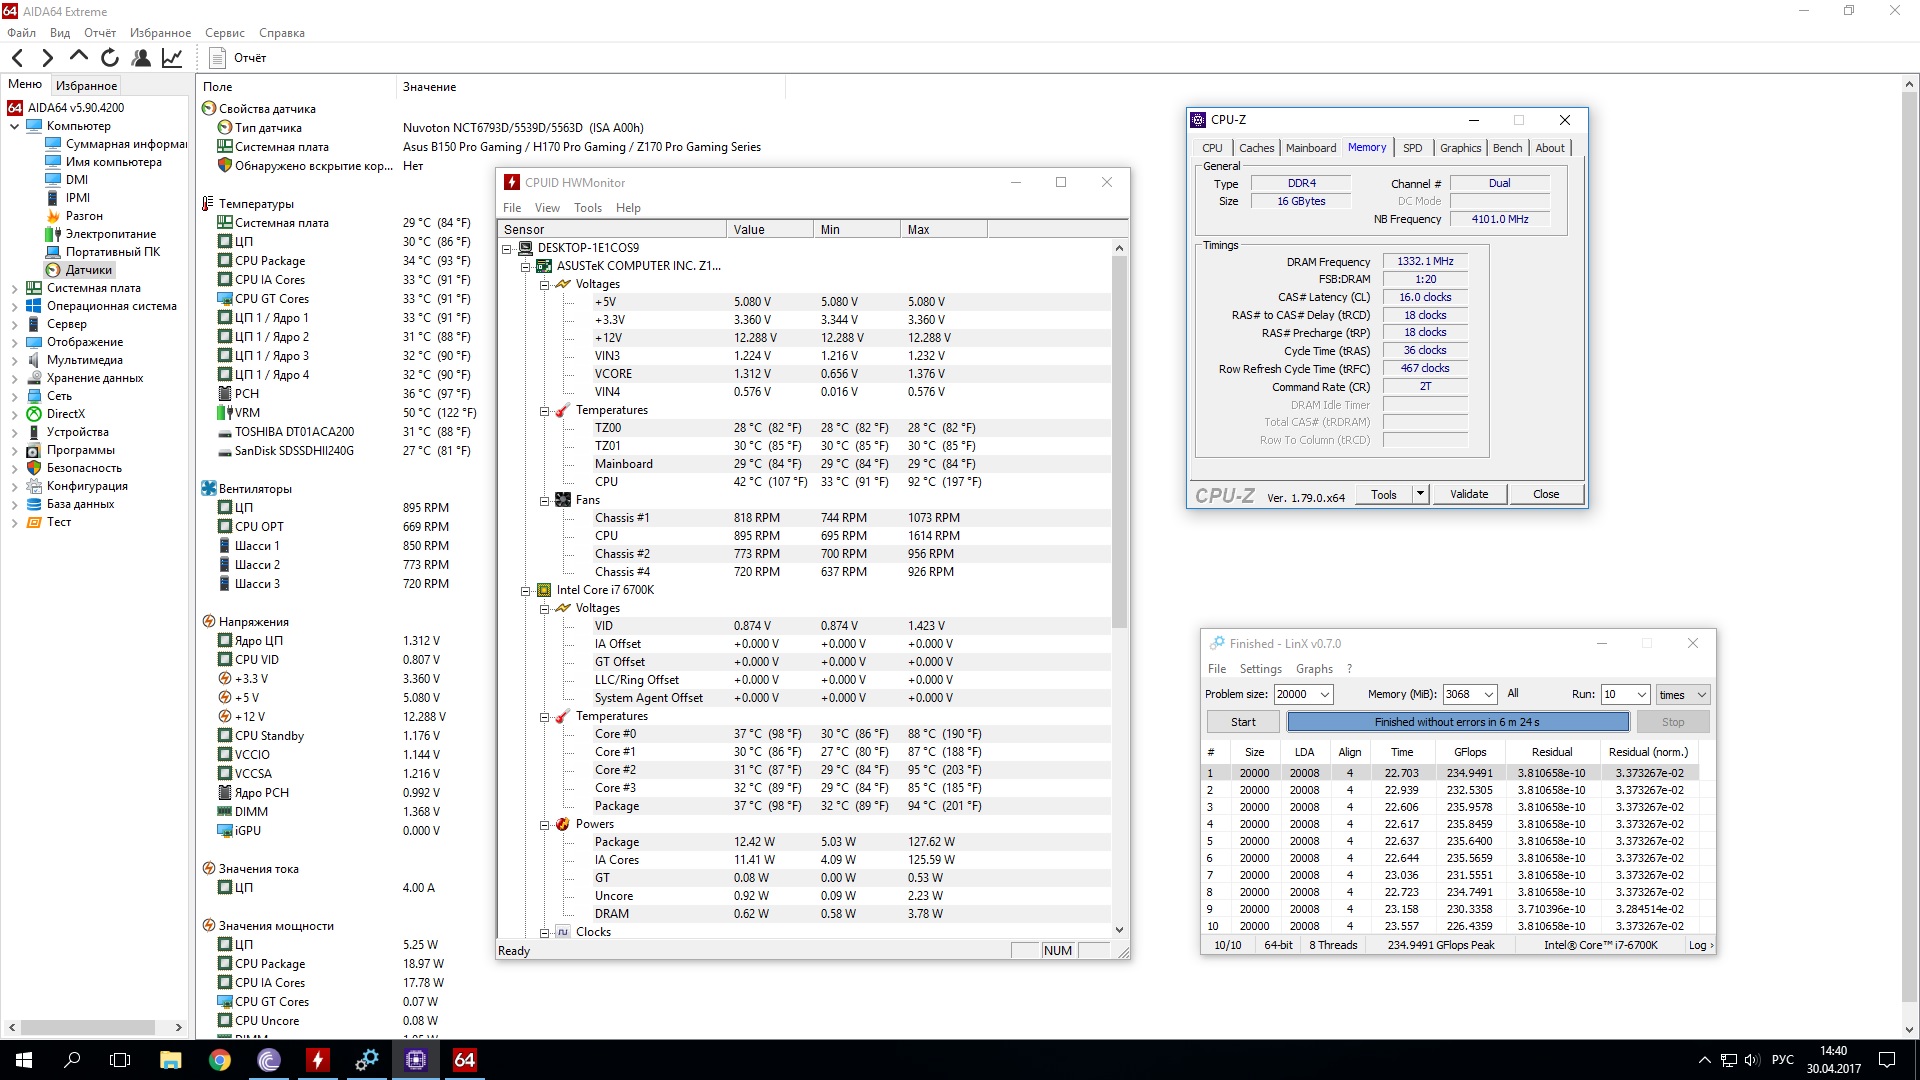Open HWMonitor from the Windows taskbar
The image size is (1920, 1080).
pos(318,1060)
